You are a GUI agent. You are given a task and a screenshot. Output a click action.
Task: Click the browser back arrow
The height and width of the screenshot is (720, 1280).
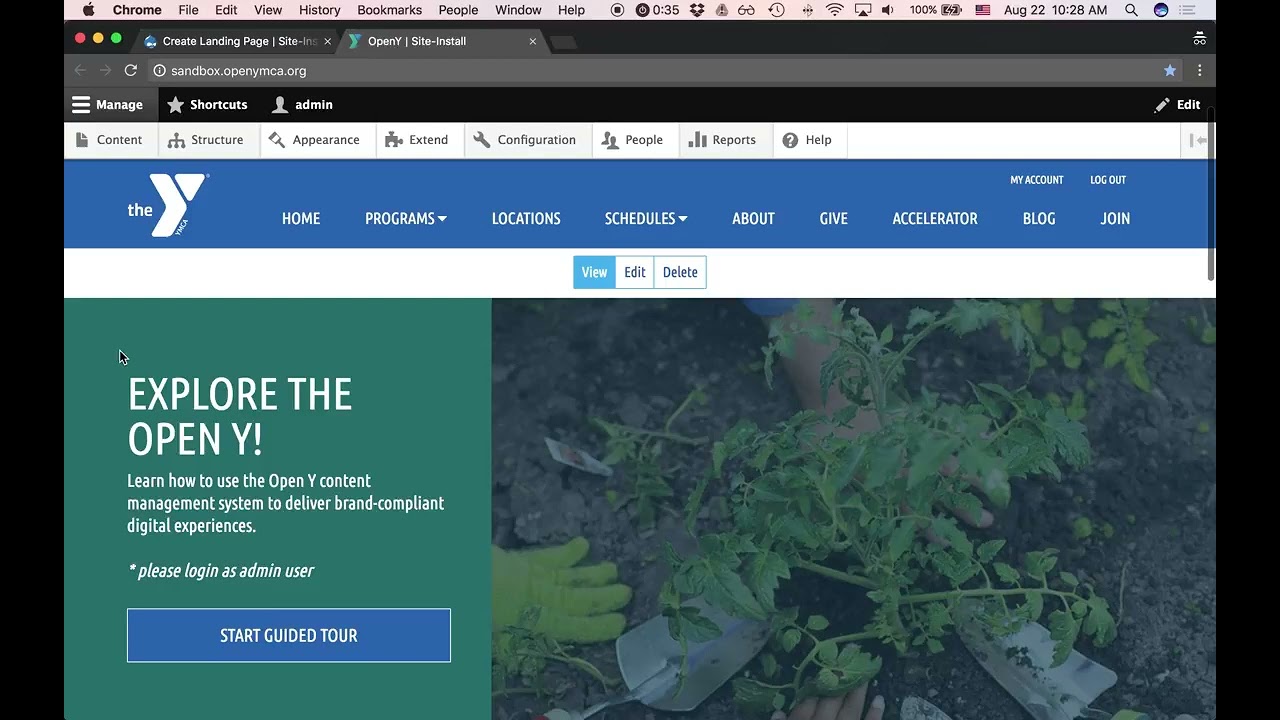81,70
